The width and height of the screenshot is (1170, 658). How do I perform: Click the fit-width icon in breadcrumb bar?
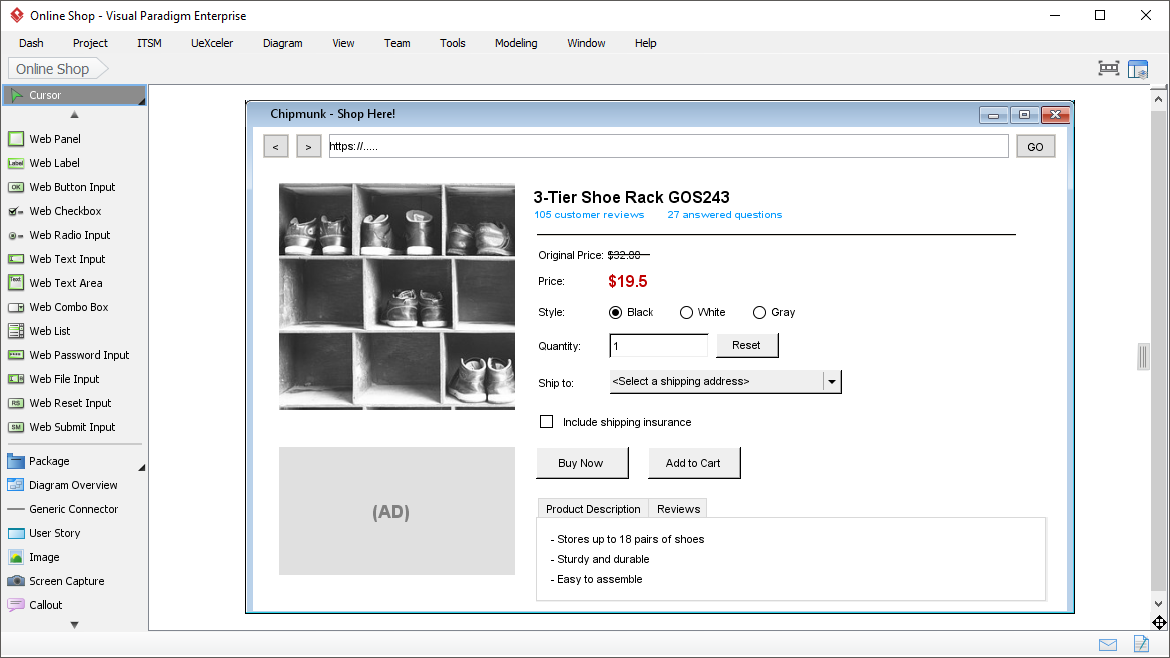[x=1109, y=69]
